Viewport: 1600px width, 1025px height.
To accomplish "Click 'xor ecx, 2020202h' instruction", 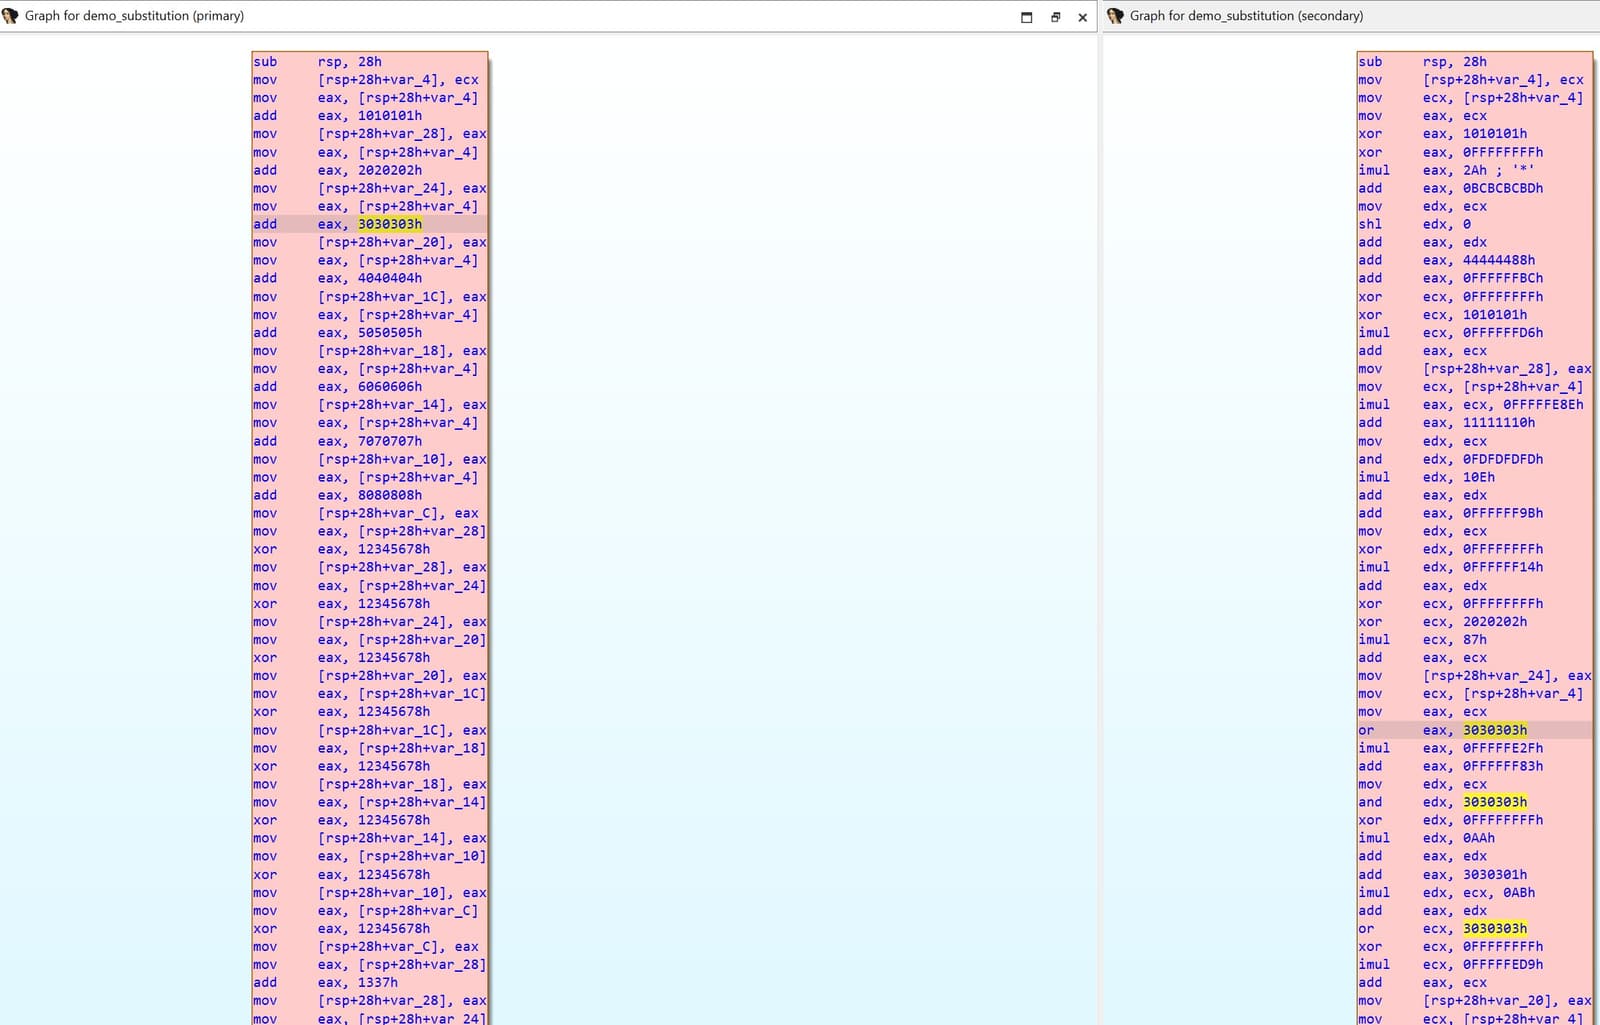I will (1443, 622).
